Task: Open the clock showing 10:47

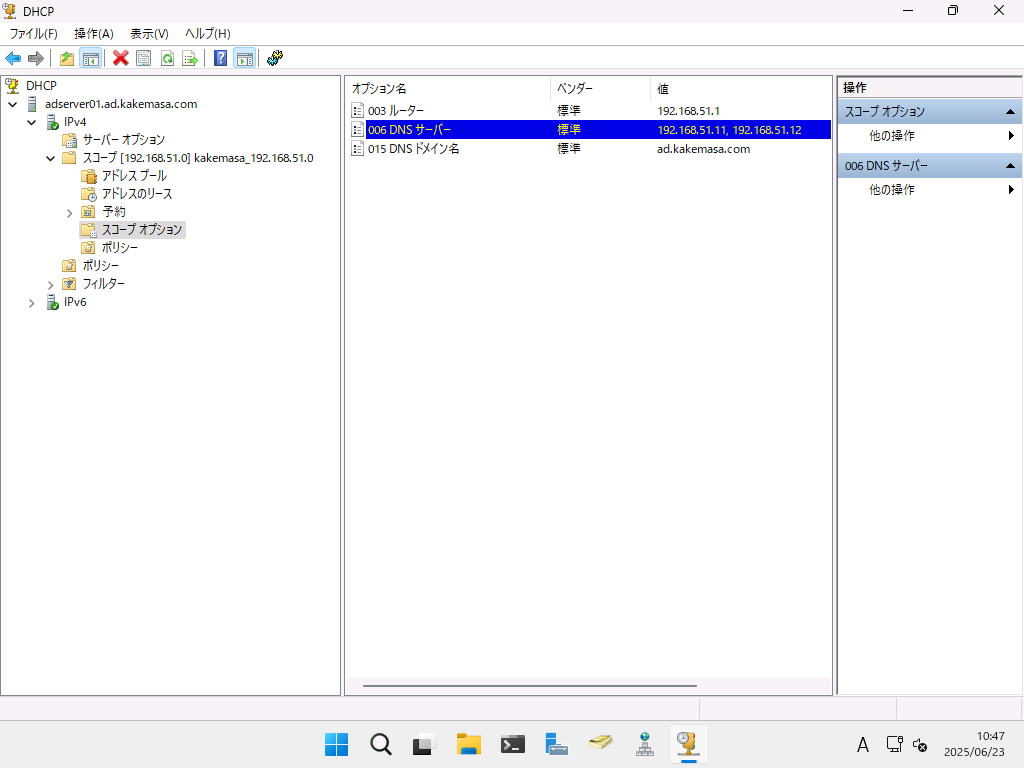Action: (974, 744)
